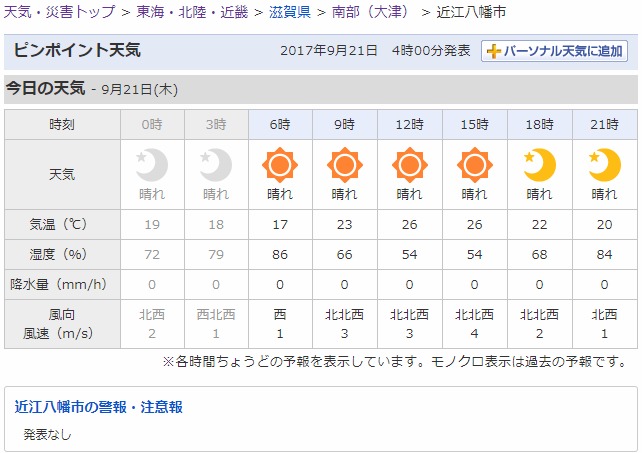Click the 近江八幡市 breadcrumb text
The width and height of the screenshot is (642, 453).
[471, 11]
